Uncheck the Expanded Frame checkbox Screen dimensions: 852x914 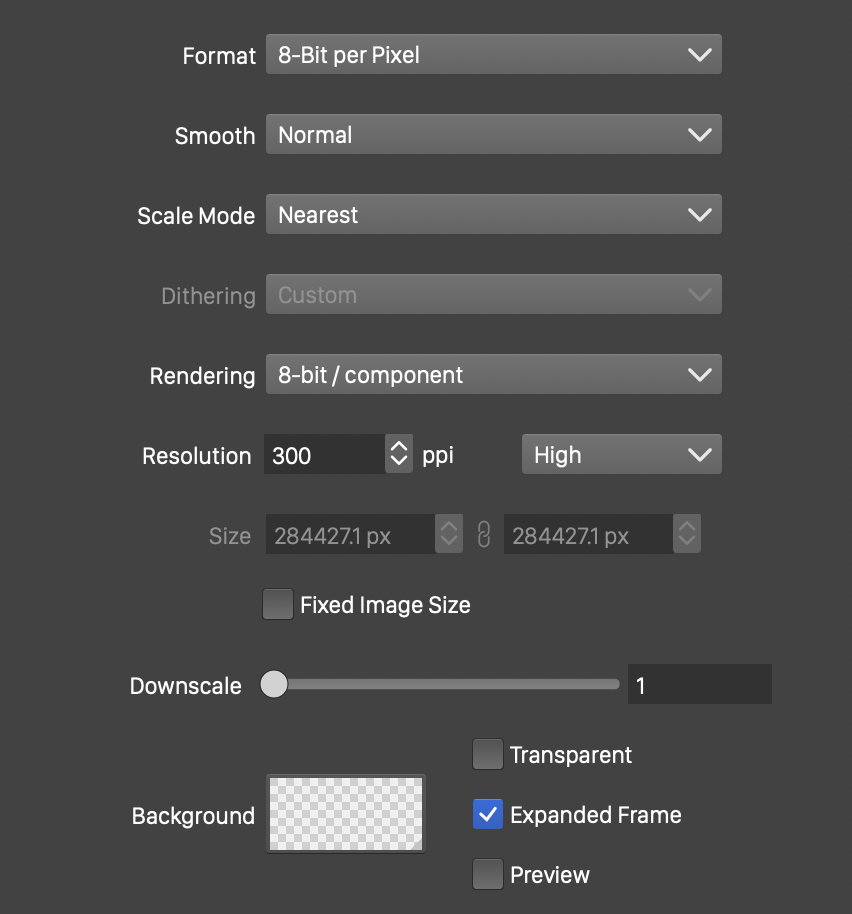click(488, 815)
